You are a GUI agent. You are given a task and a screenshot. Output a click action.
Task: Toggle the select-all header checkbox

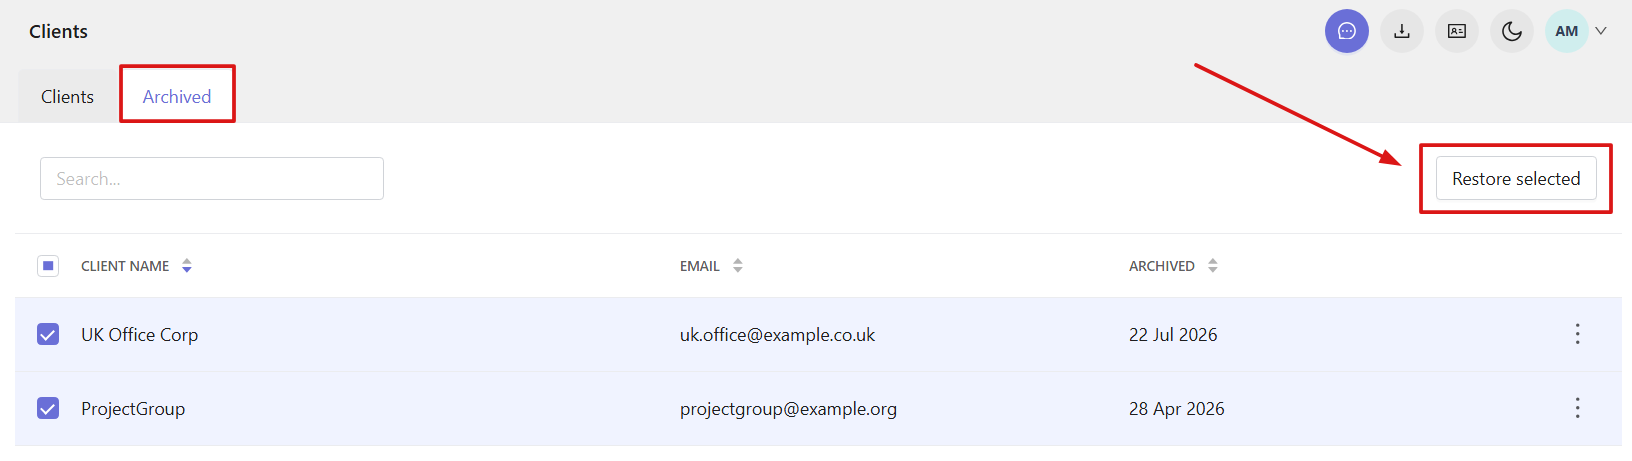click(48, 266)
